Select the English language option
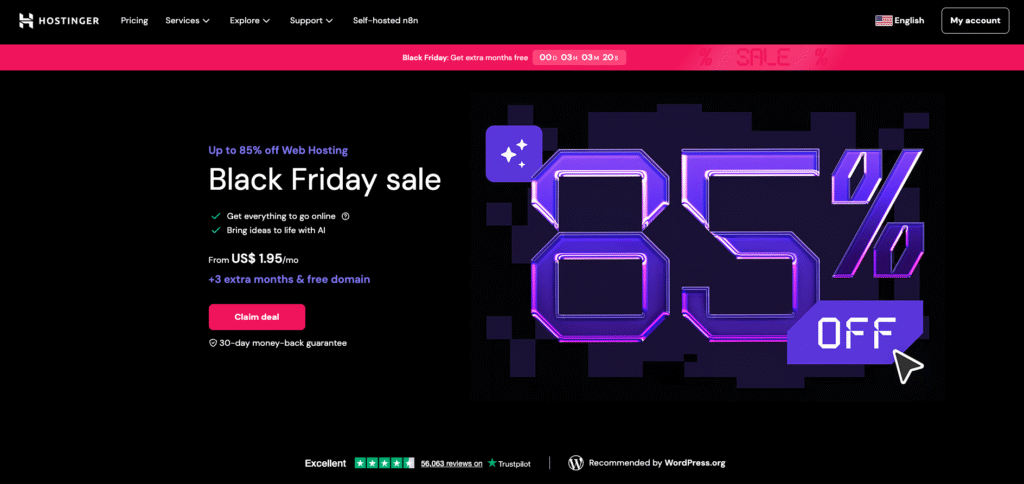Viewport: 1024px width, 484px height. [909, 20]
